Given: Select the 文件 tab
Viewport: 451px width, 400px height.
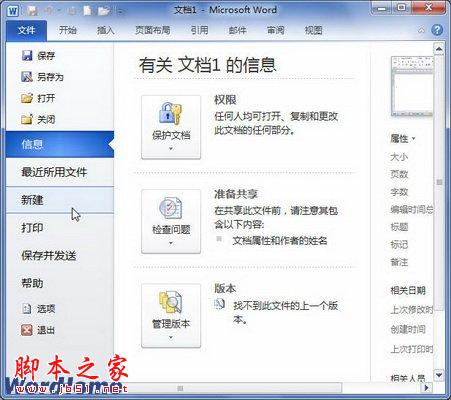Looking at the screenshot, I should pyautogui.click(x=26, y=30).
